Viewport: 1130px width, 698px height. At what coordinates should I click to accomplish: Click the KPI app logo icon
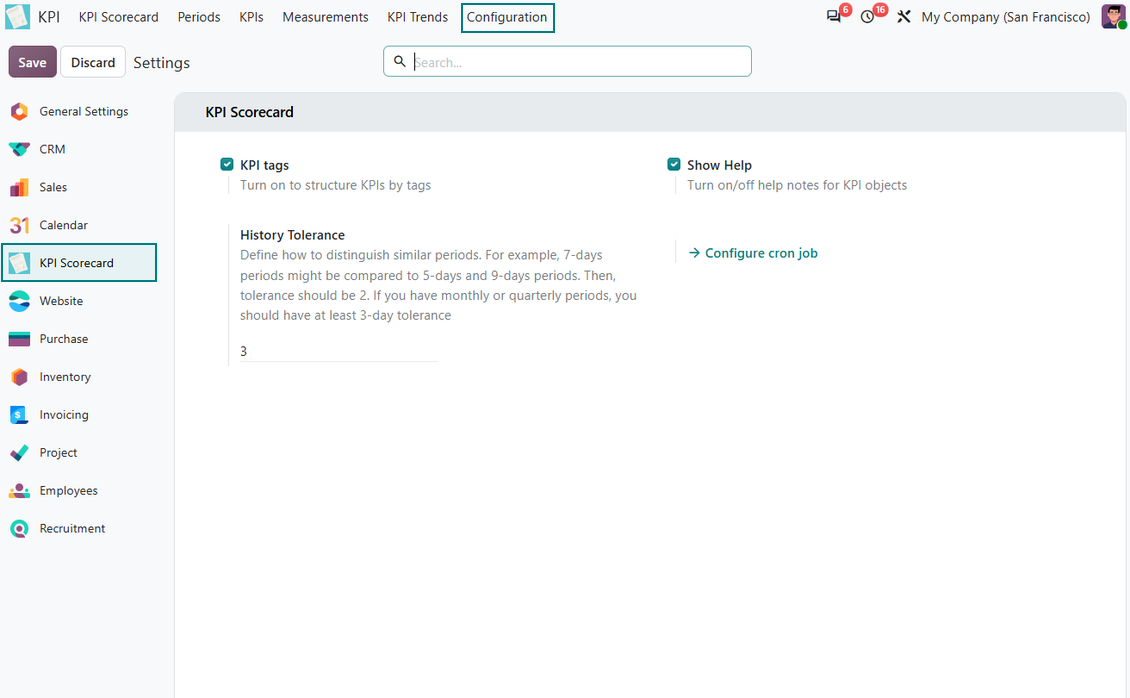[17, 17]
